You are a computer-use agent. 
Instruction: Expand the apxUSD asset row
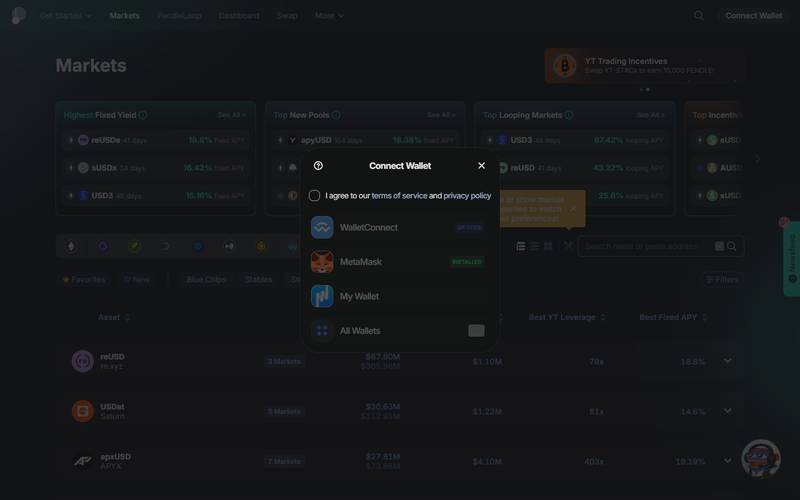point(728,461)
